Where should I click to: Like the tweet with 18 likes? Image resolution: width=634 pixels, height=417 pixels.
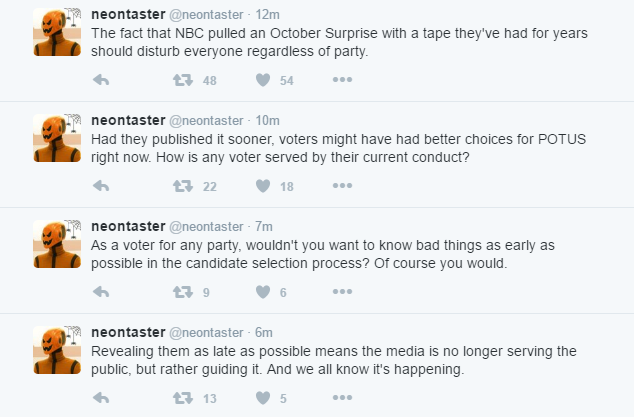click(x=263, y=186)
